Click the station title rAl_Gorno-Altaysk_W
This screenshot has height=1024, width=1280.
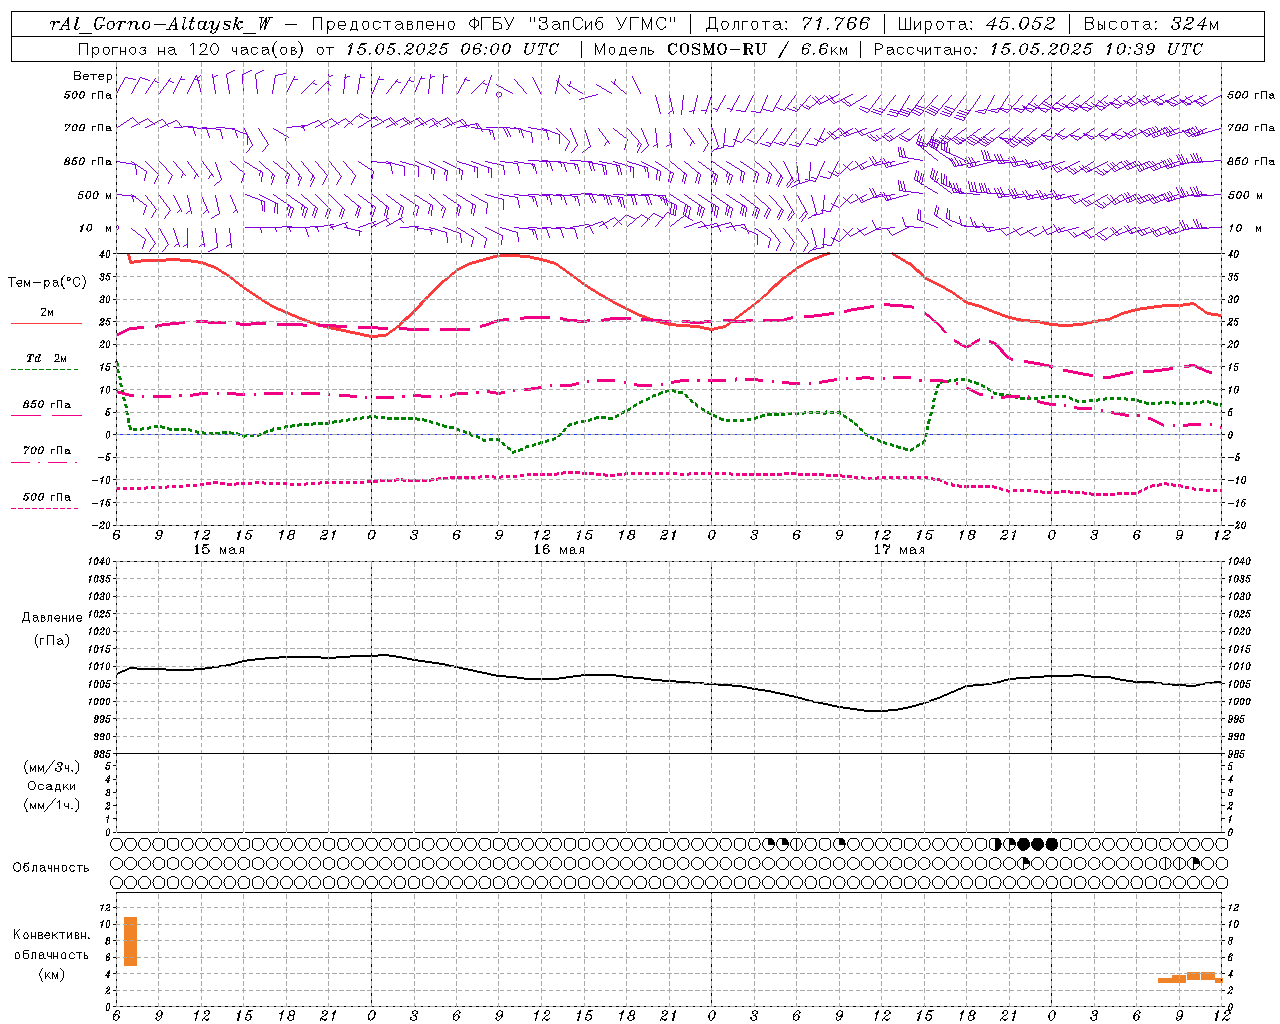[161, 24]
